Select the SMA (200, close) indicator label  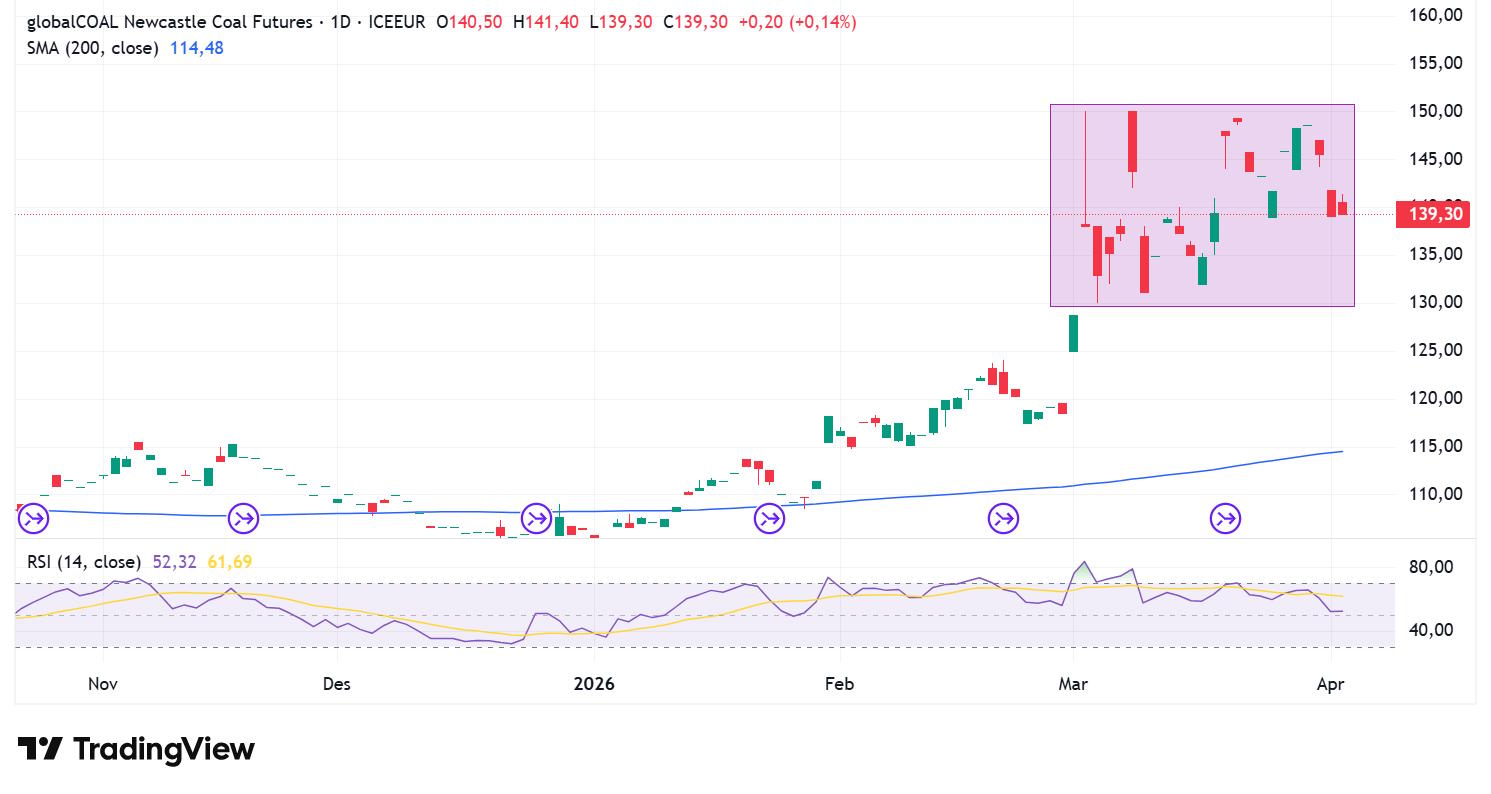(x=93, y=48)
